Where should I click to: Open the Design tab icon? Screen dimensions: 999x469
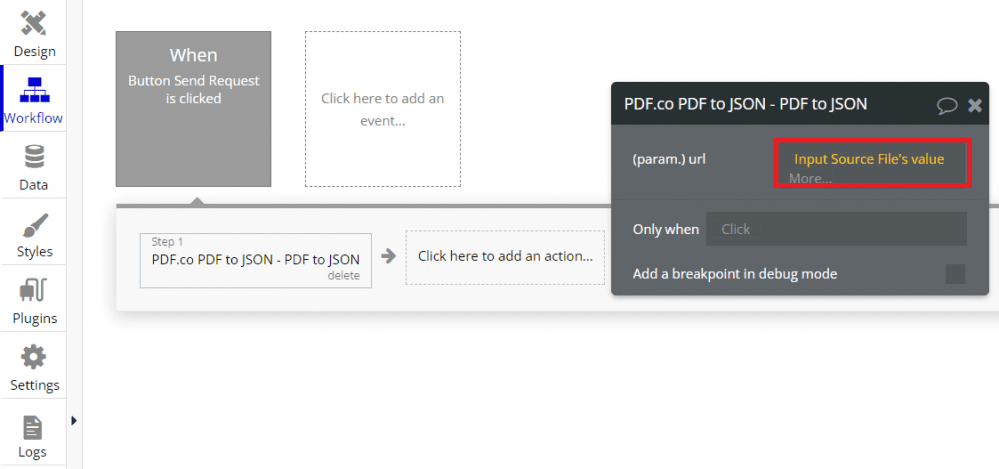(x=34, y=23)
